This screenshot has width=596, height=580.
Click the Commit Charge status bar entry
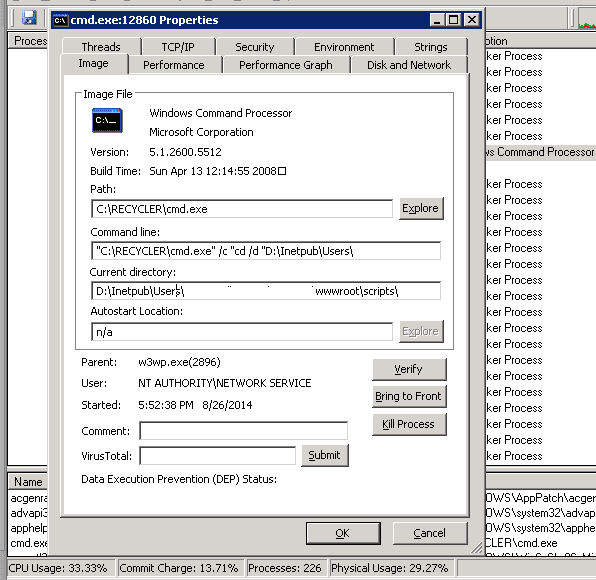180,568
